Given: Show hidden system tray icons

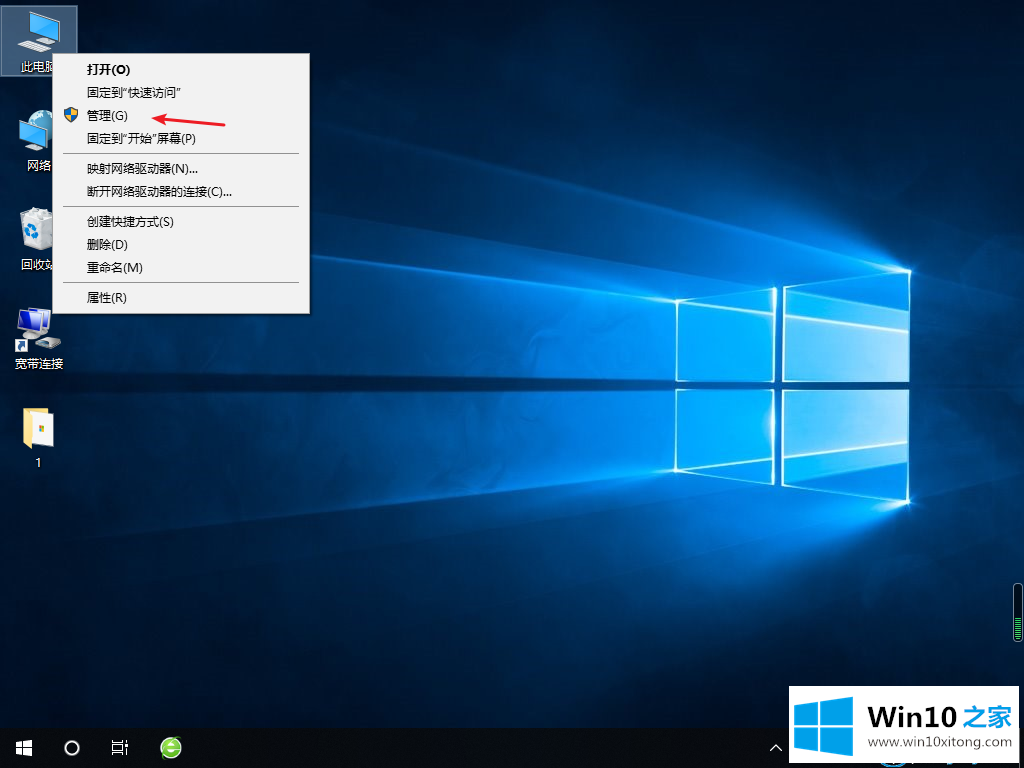Looking at the screenshot, I should point(775,748).
